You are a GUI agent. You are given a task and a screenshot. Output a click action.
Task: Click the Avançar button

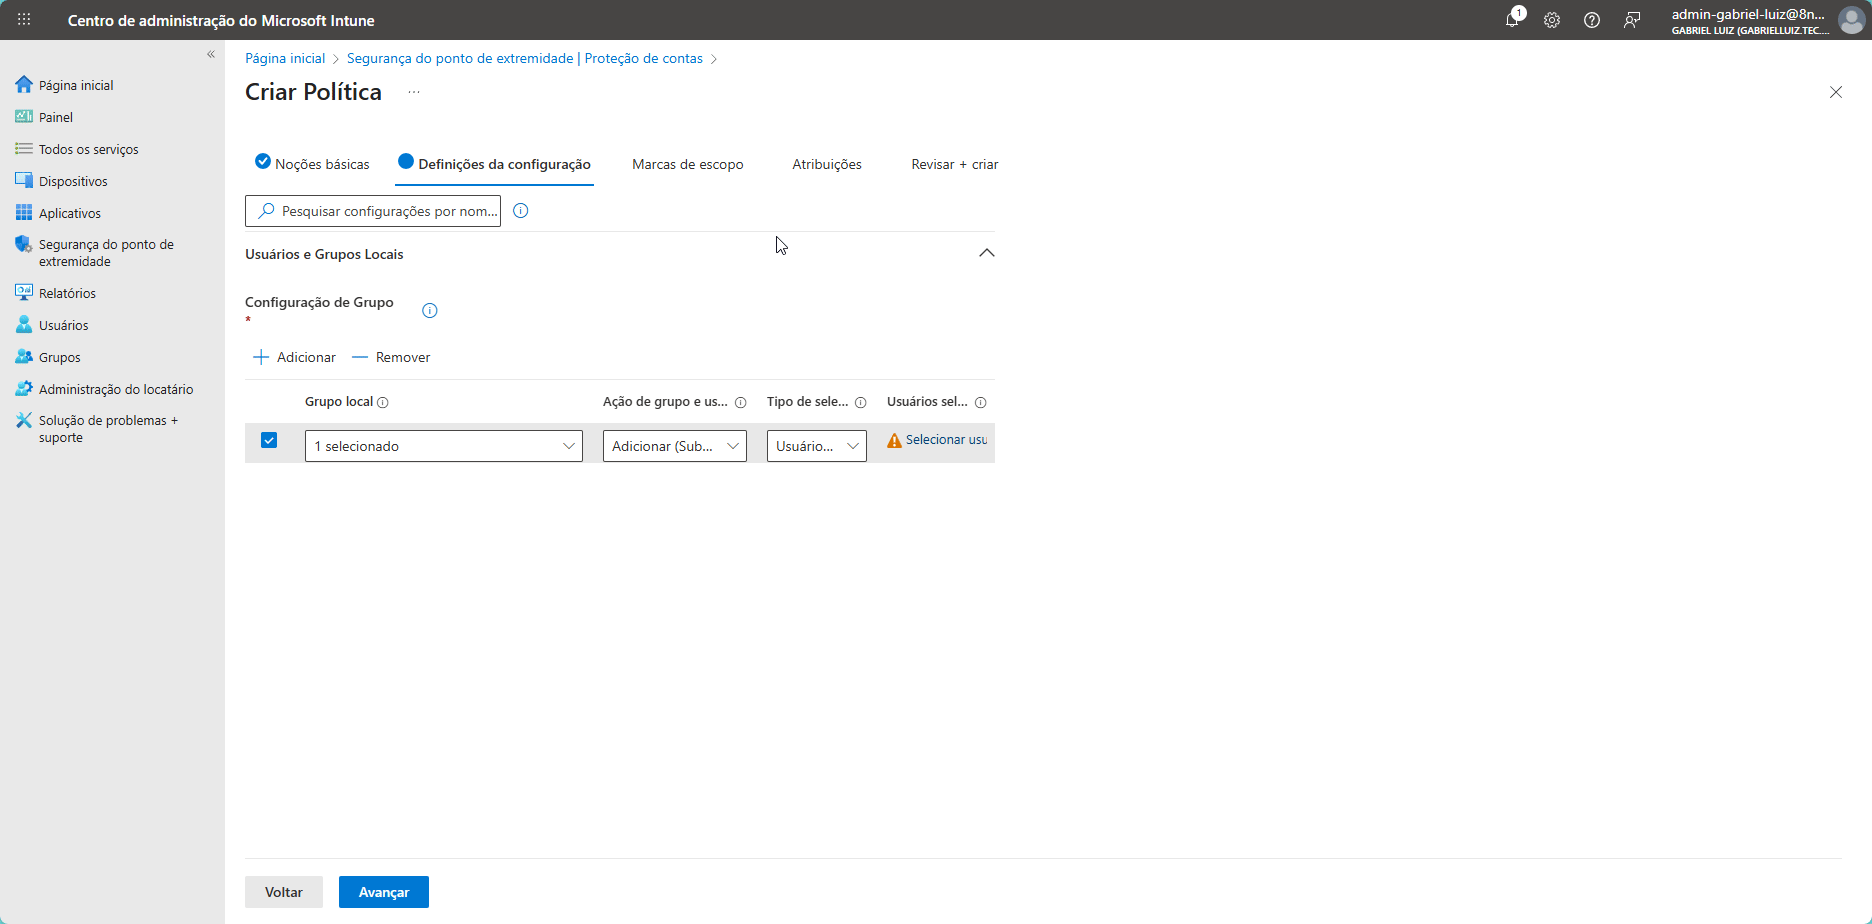tap(384, 892)
